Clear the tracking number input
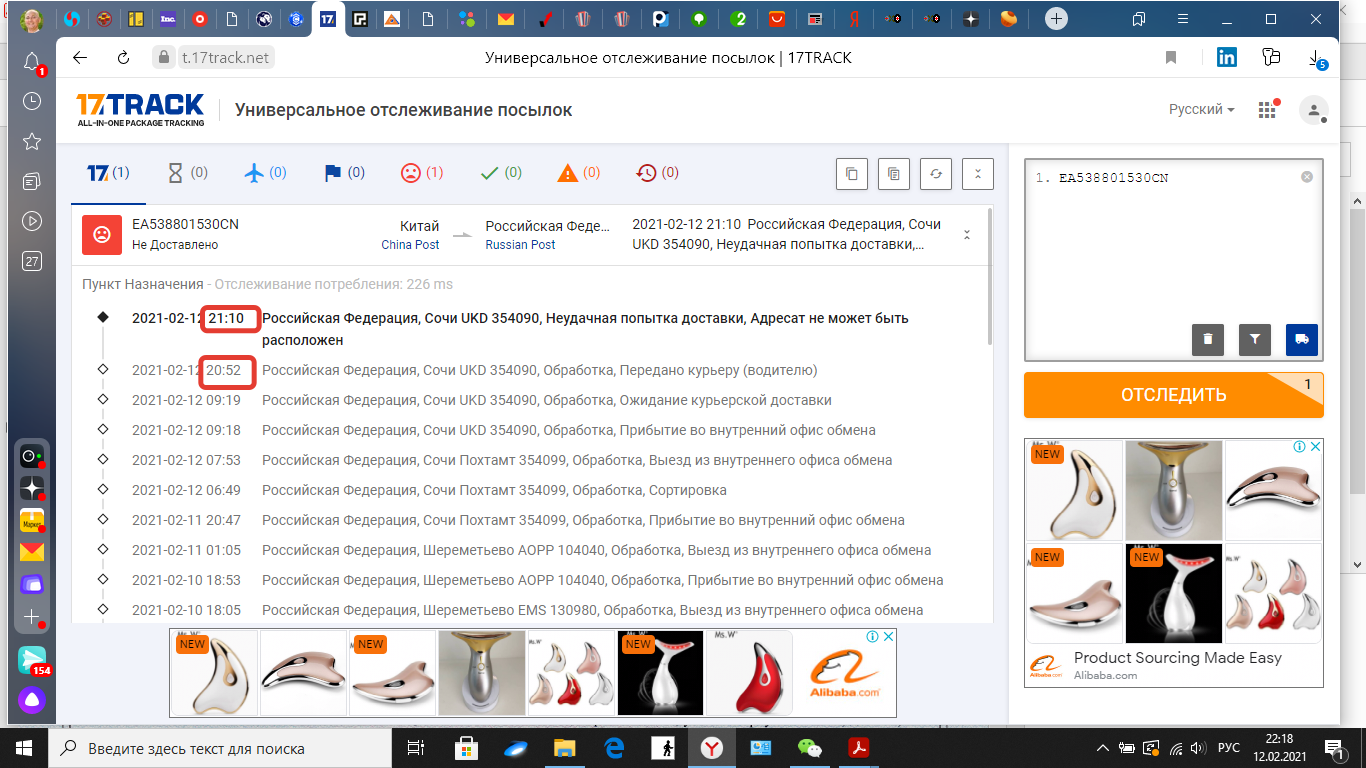The height and width of the screenshot is (768, 1366). click(x=1307, y=177)
